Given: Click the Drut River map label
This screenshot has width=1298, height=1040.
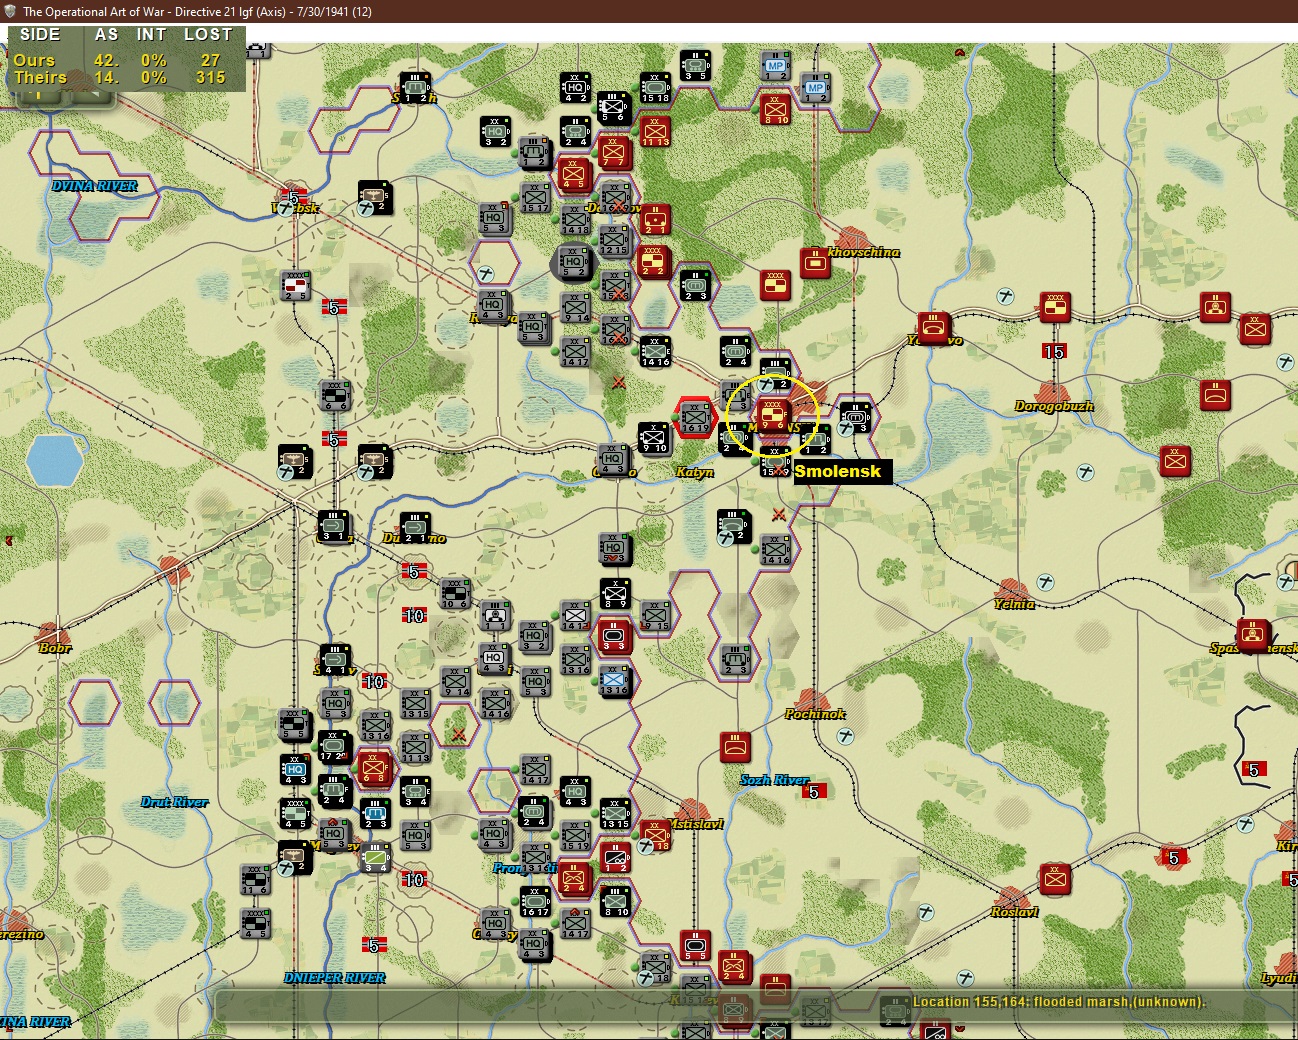Looking at the screenshot, I should tap(174, 802).
